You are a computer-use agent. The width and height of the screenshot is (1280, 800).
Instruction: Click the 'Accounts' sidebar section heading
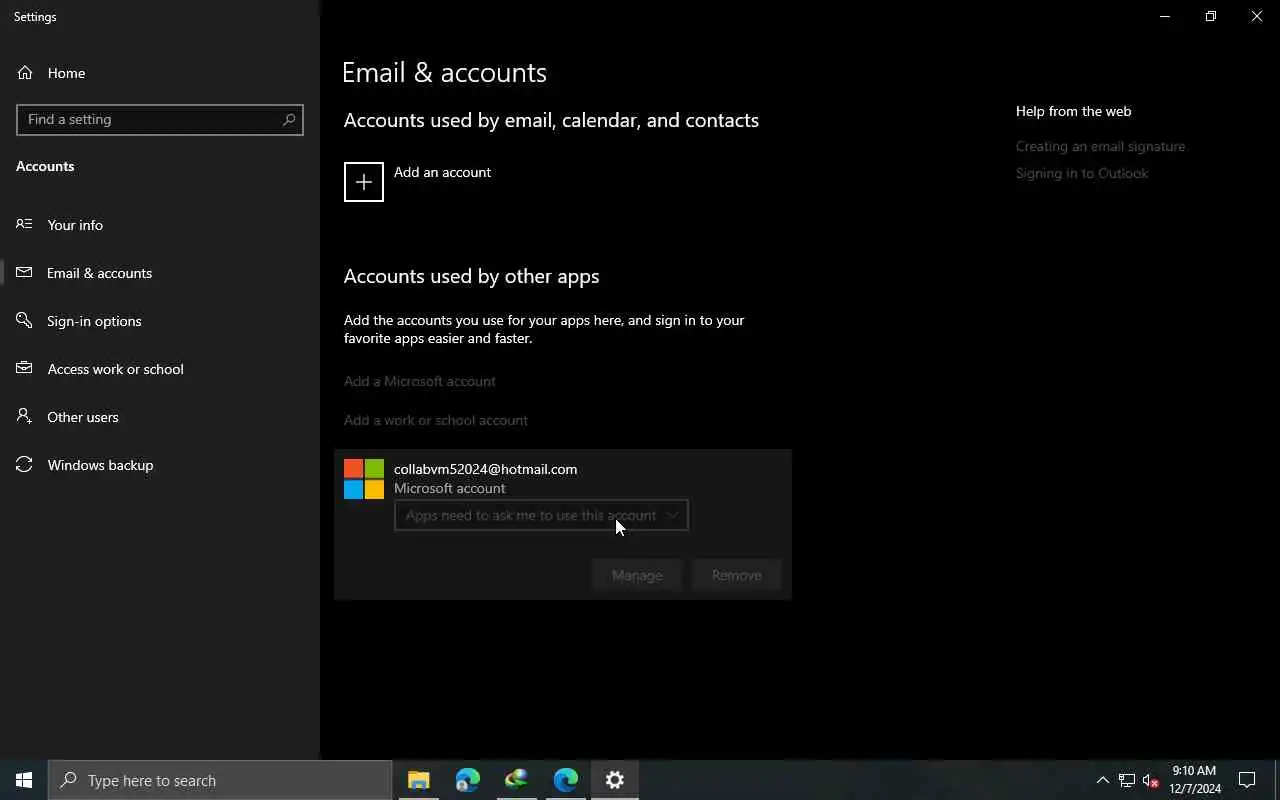coord(45,166)
